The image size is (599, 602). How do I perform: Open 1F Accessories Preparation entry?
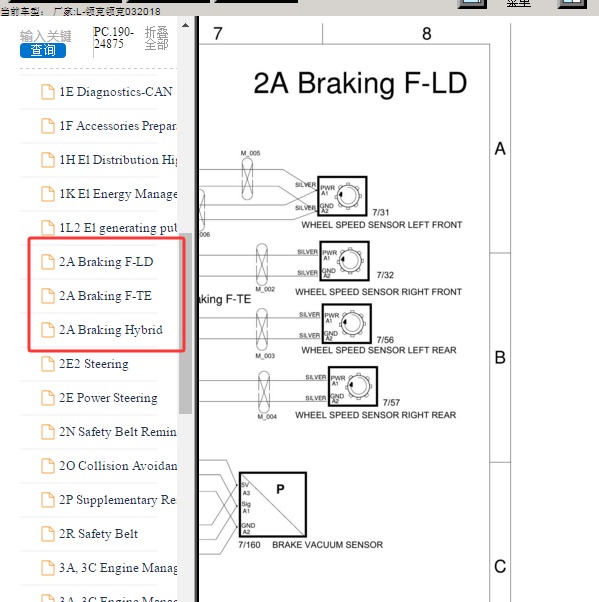click(118, 126)
